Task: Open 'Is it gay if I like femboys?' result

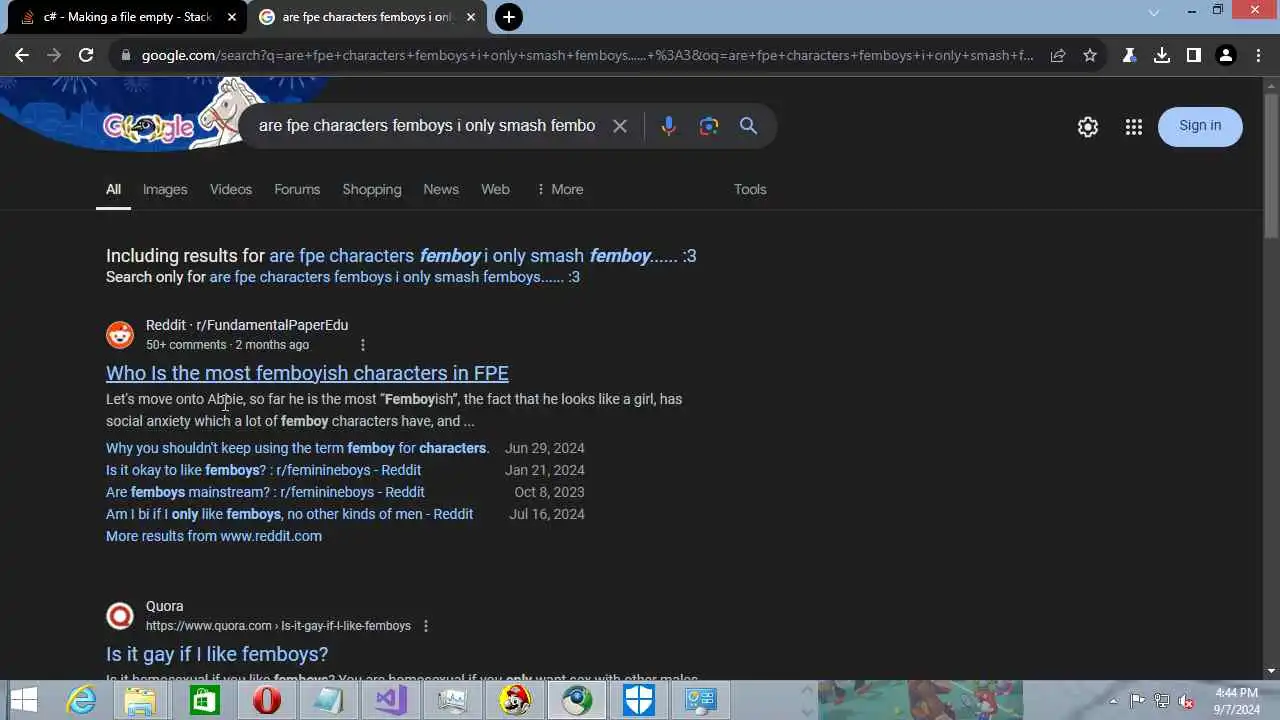Action: (x=217, y=654)
